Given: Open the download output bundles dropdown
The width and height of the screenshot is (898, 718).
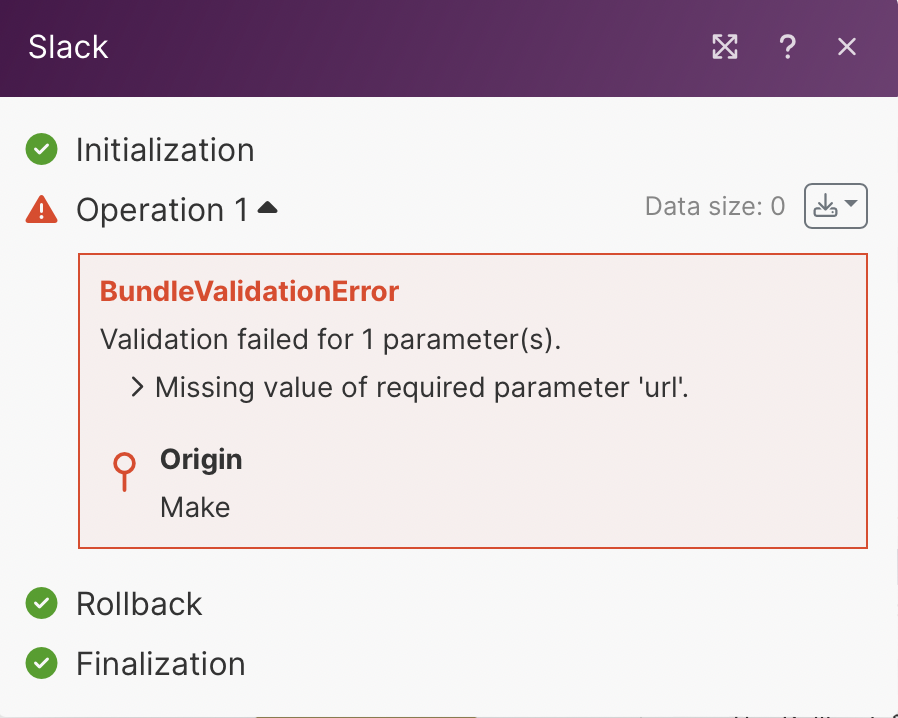Looking at the screenshot, I should tap(835, 207).
